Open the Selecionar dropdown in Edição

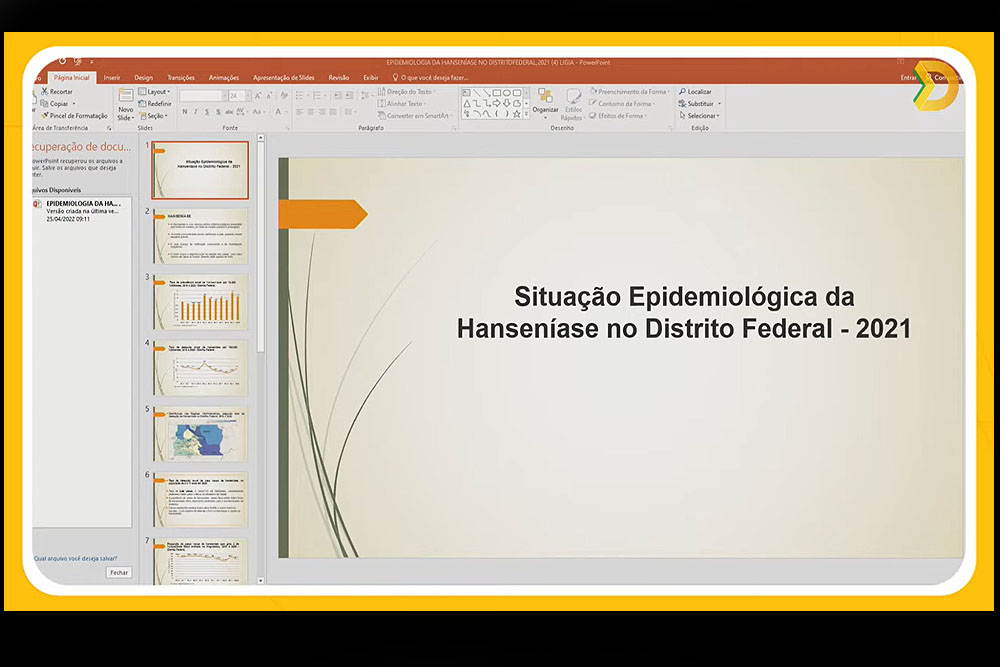click(x=700, y=116)
